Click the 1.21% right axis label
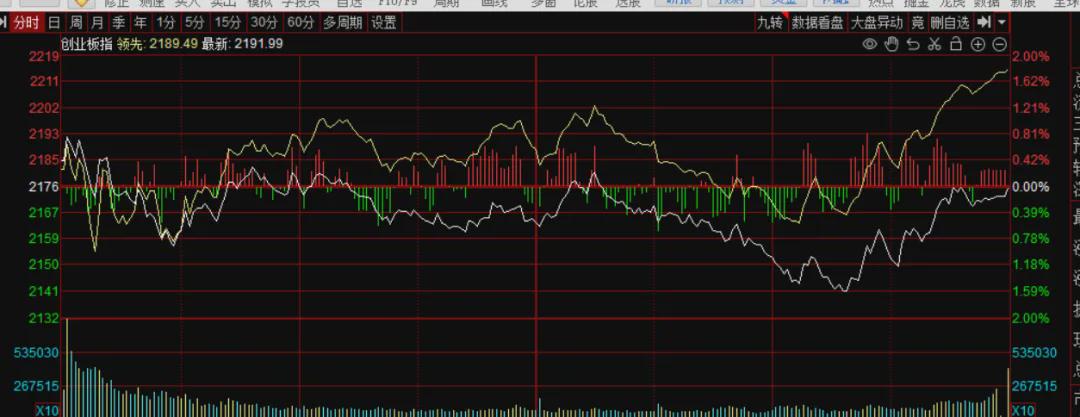 tap(1031, 108)
